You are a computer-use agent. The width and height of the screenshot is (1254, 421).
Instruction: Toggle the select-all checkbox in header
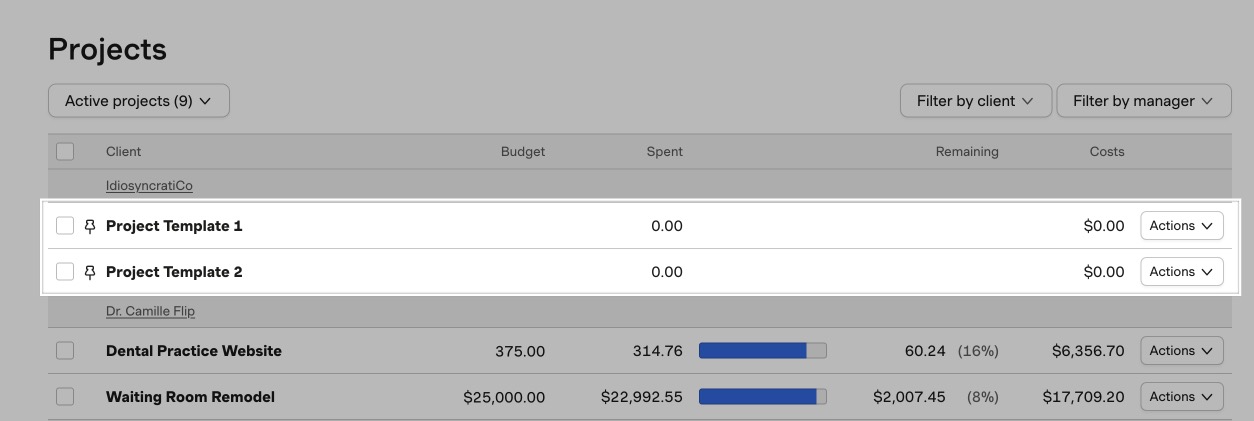pyautogui.click(x=65, y=152)
